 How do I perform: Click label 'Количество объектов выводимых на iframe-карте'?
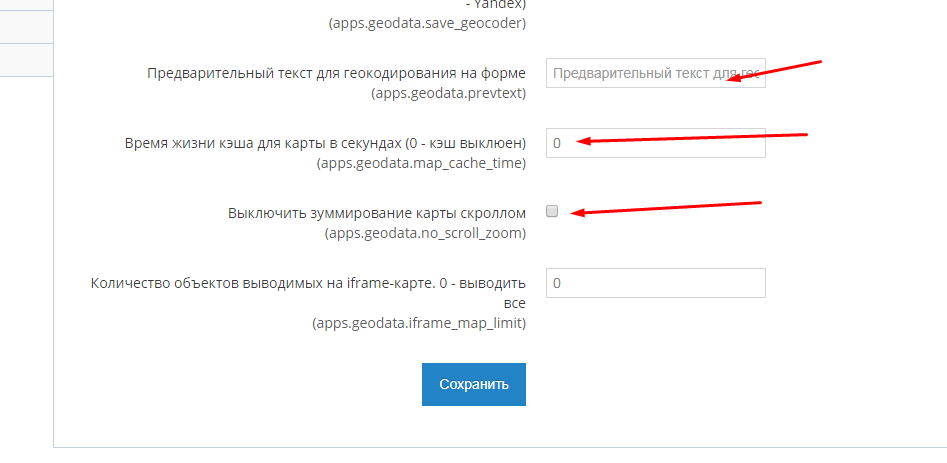click(x=308, y=283)
